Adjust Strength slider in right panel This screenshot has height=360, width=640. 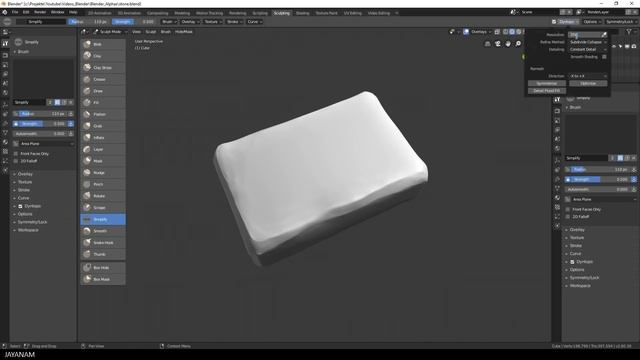(600, 179)
